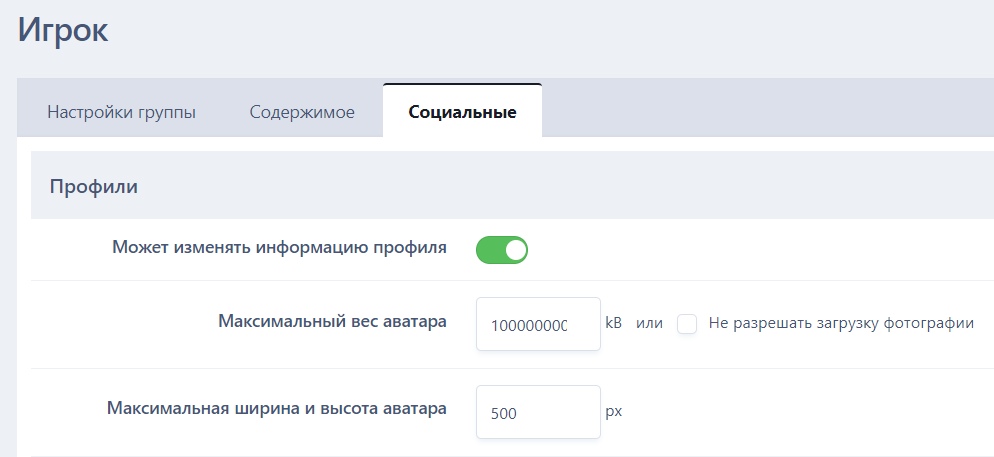The width and height of the screenshot is (994, 457).
Task: Click Максимальная ширина и высота аватара label
Action: 276,408
